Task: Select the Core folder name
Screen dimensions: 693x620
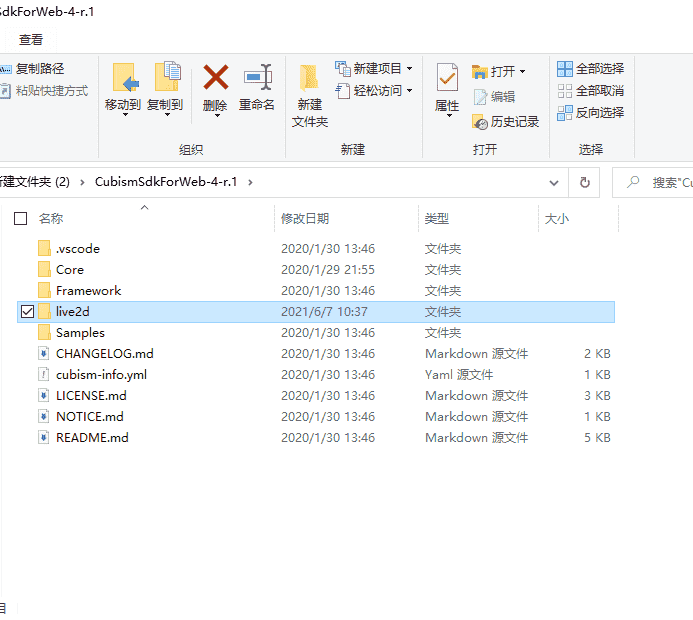Action: point(70,270)
